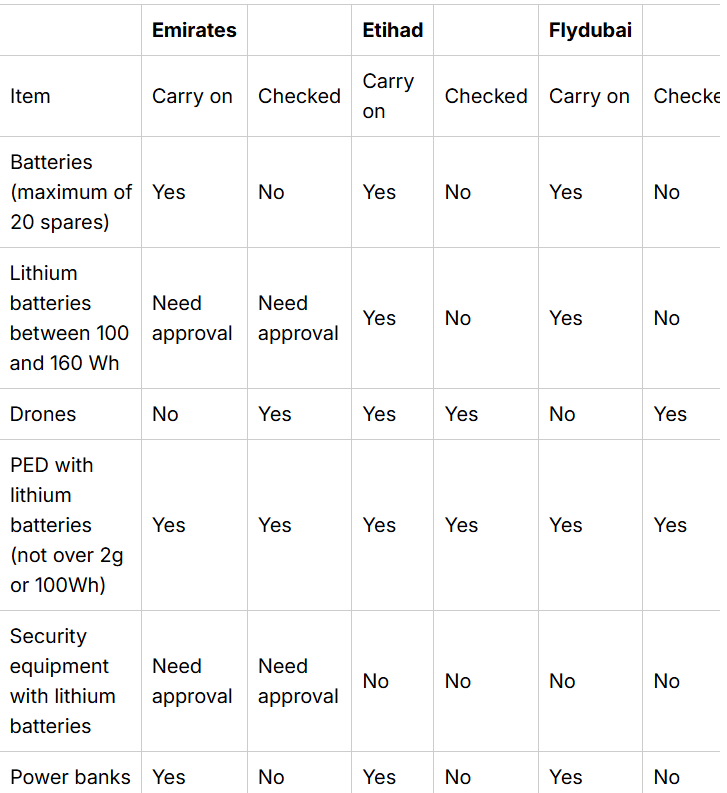This screenshot has height=793, width=727.
Task: Select the "Carry on" subheader under Flydubai
Action: pos(589,96)
